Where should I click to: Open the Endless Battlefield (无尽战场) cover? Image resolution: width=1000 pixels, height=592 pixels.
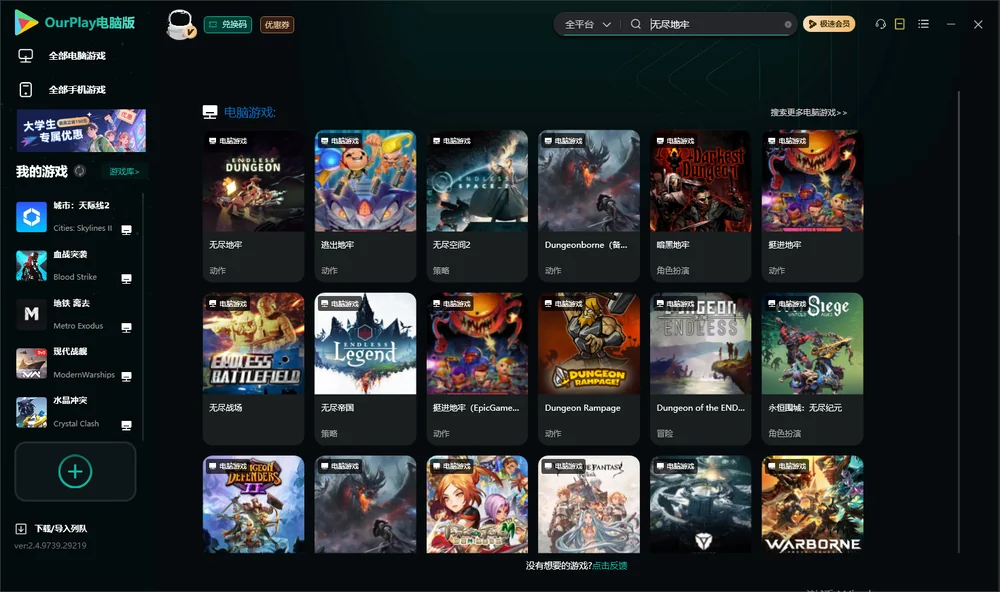254,344
